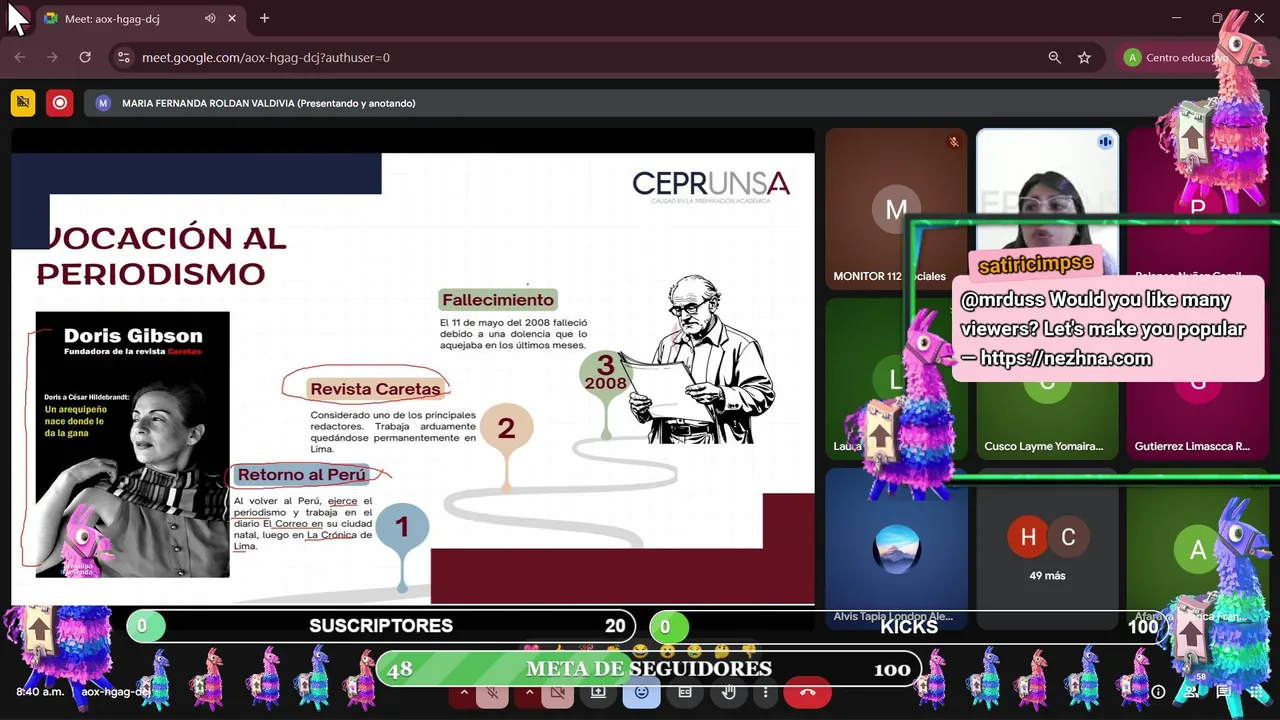Click the CEPRUNSA logo on the slide
The width and height of the screenshot is (1280, 720).
pos(711,185)
